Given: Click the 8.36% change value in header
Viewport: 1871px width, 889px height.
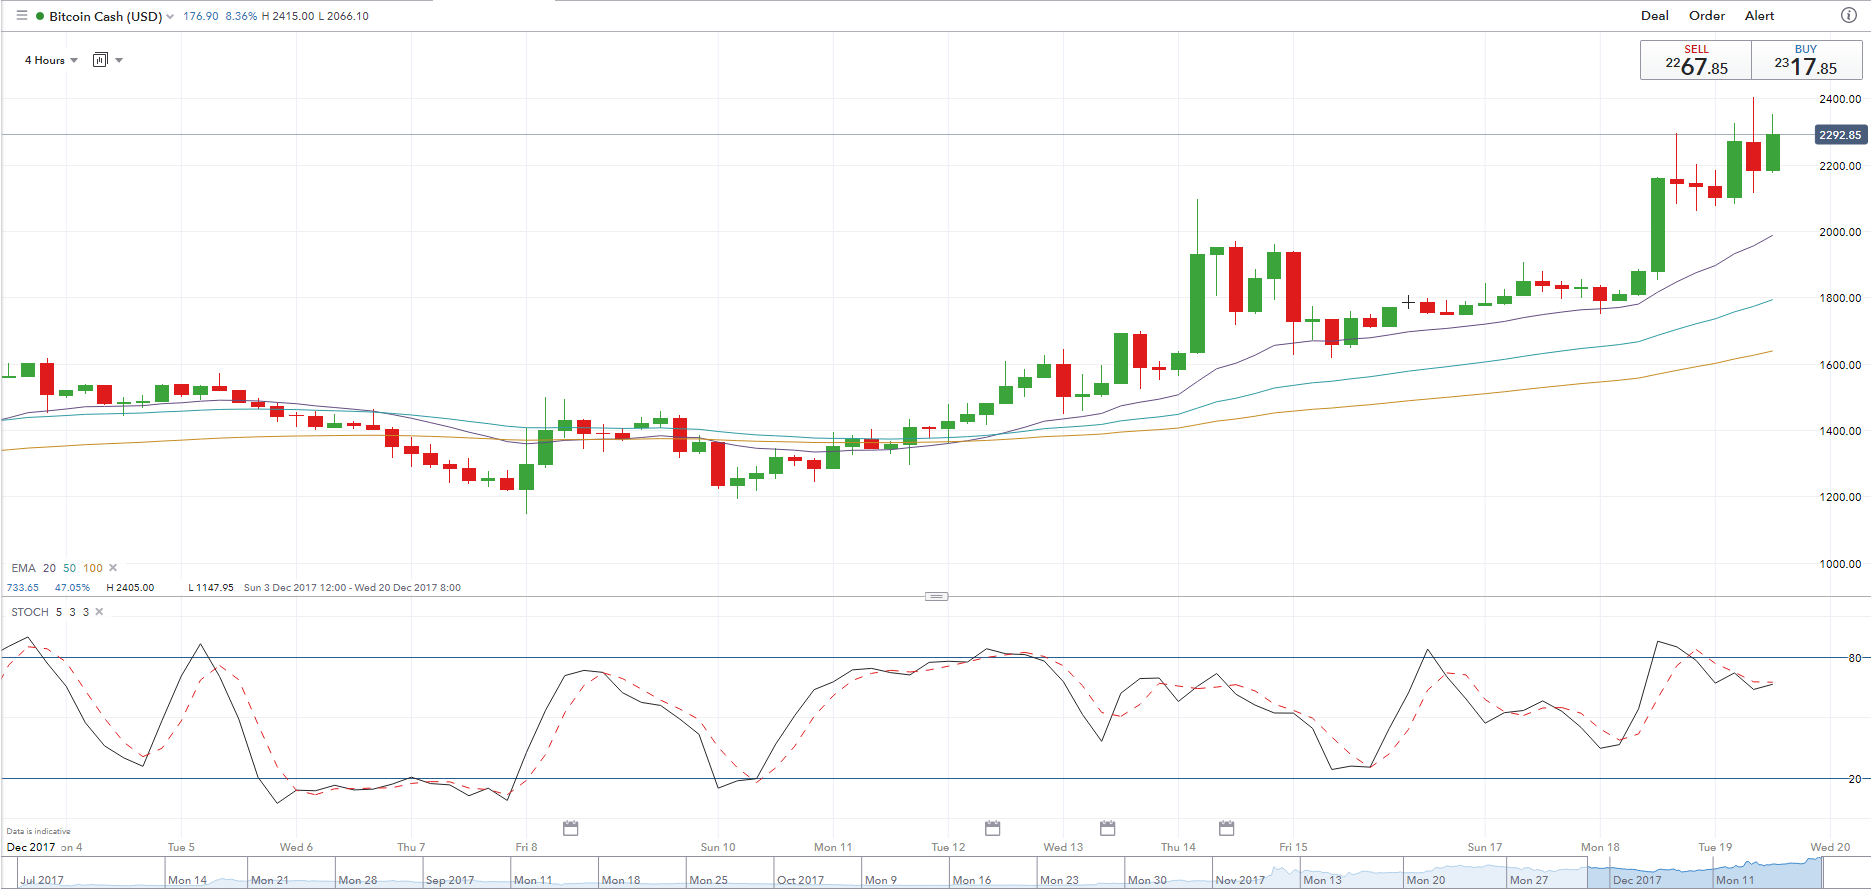Looking at the screenshot, I should 241,17.
